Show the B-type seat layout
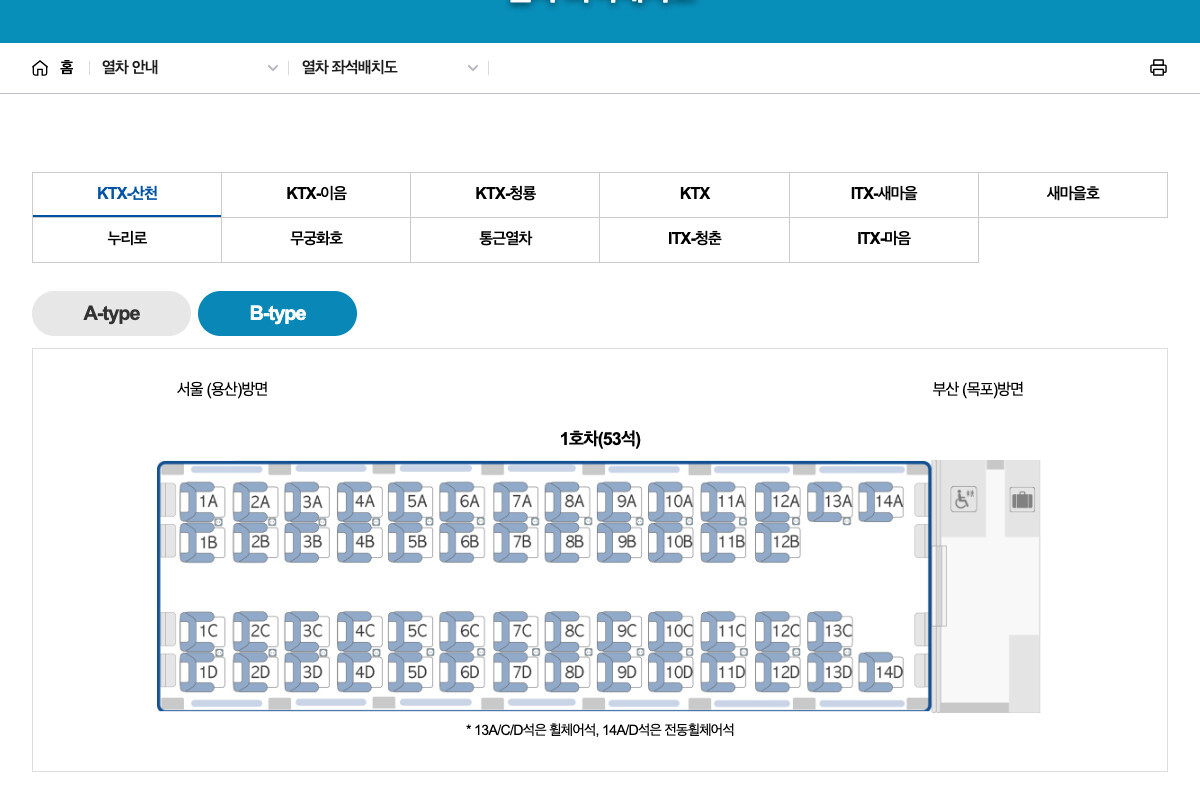The image size is (1200, 800). (277, 313)
